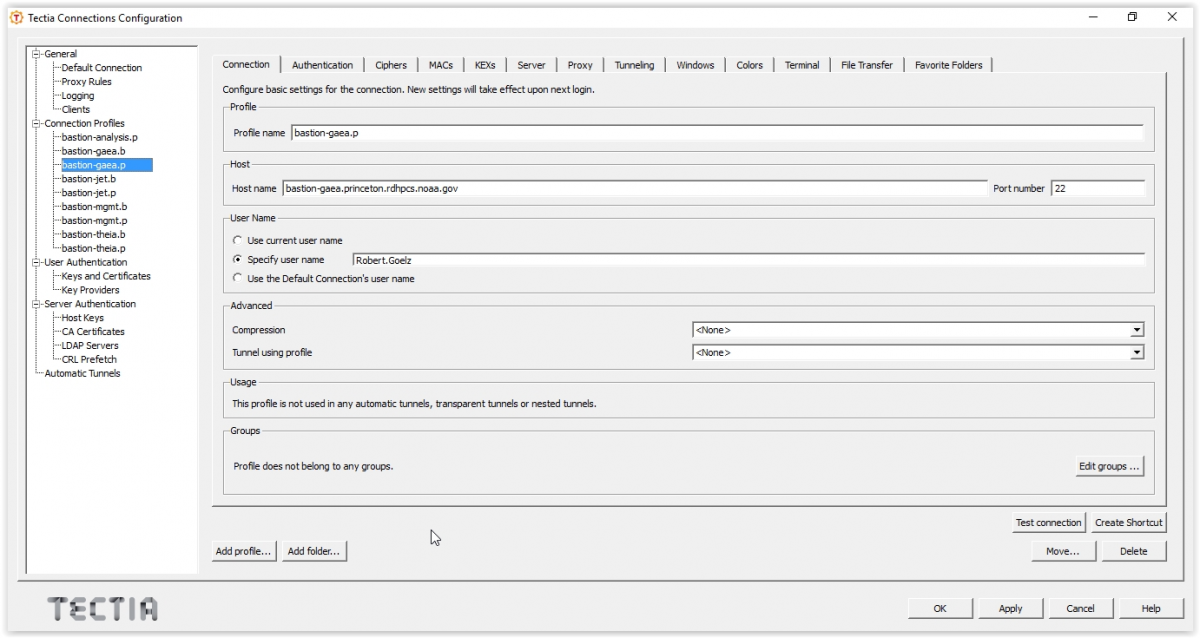Open CRL Prefetch in the tree
Image resolution: width=1200 pixels, height=638 pixels.
click(x=89, y=360)
